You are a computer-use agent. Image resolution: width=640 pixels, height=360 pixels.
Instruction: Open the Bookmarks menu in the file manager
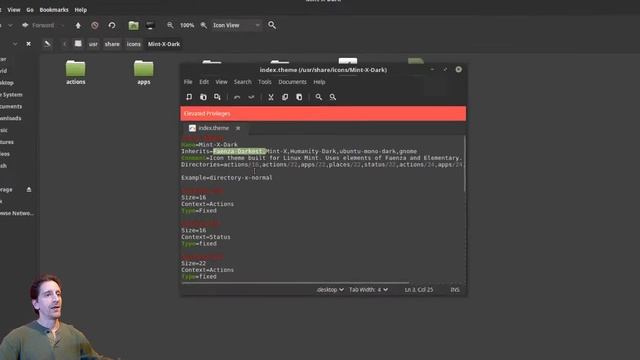pos(54,10)
